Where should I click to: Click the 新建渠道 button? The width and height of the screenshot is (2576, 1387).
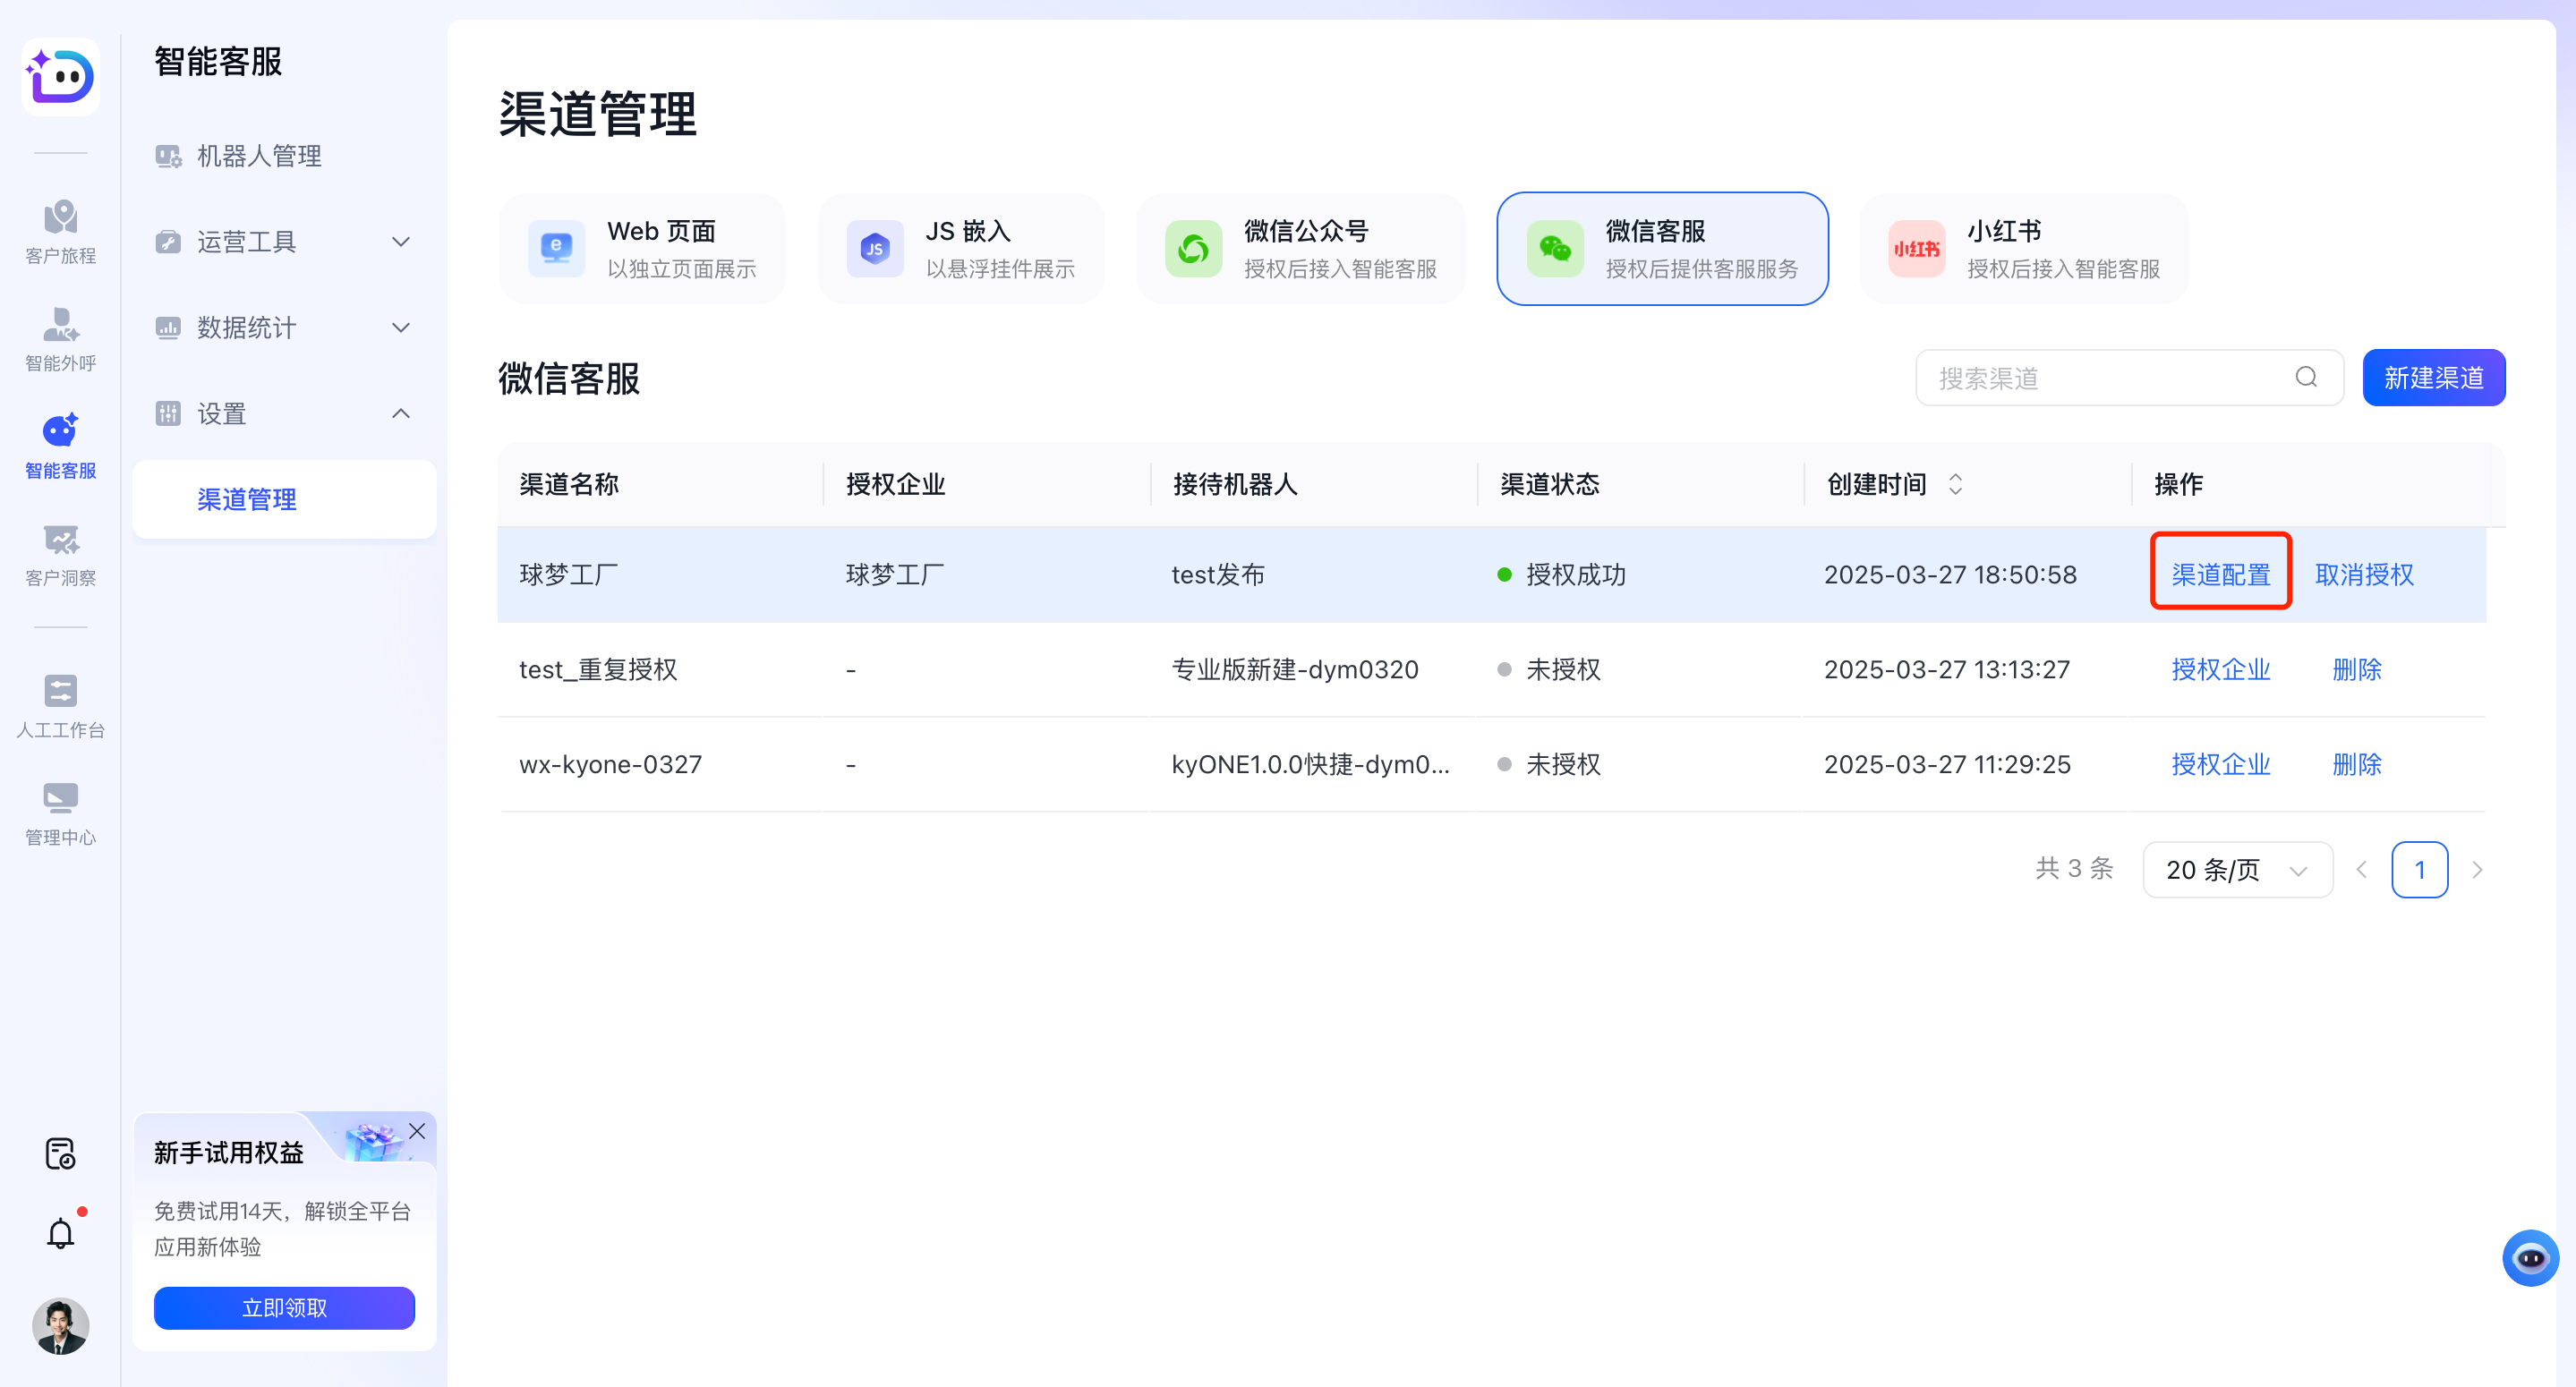point(2433,377)
